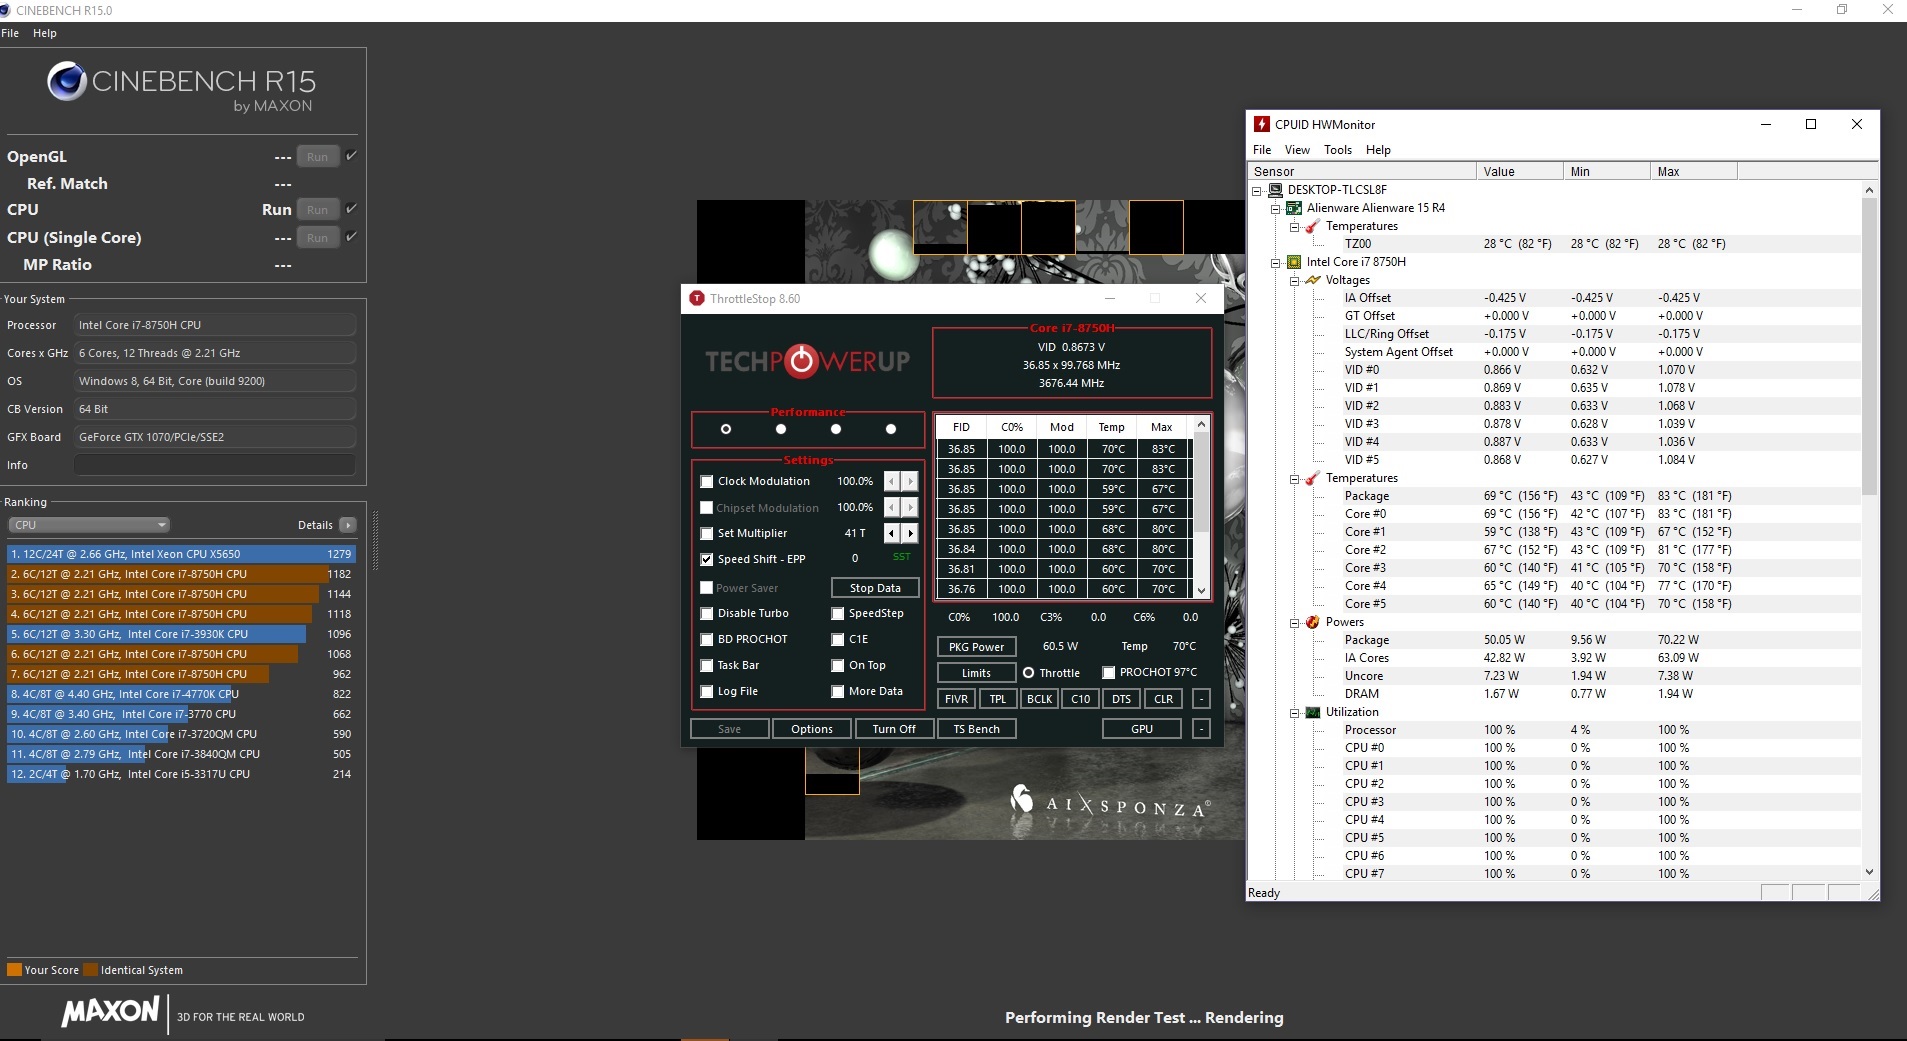Click the TechPowerUp power logo in ThrottleStop
Screen dimensions: 1907x1041
(801, 361)
